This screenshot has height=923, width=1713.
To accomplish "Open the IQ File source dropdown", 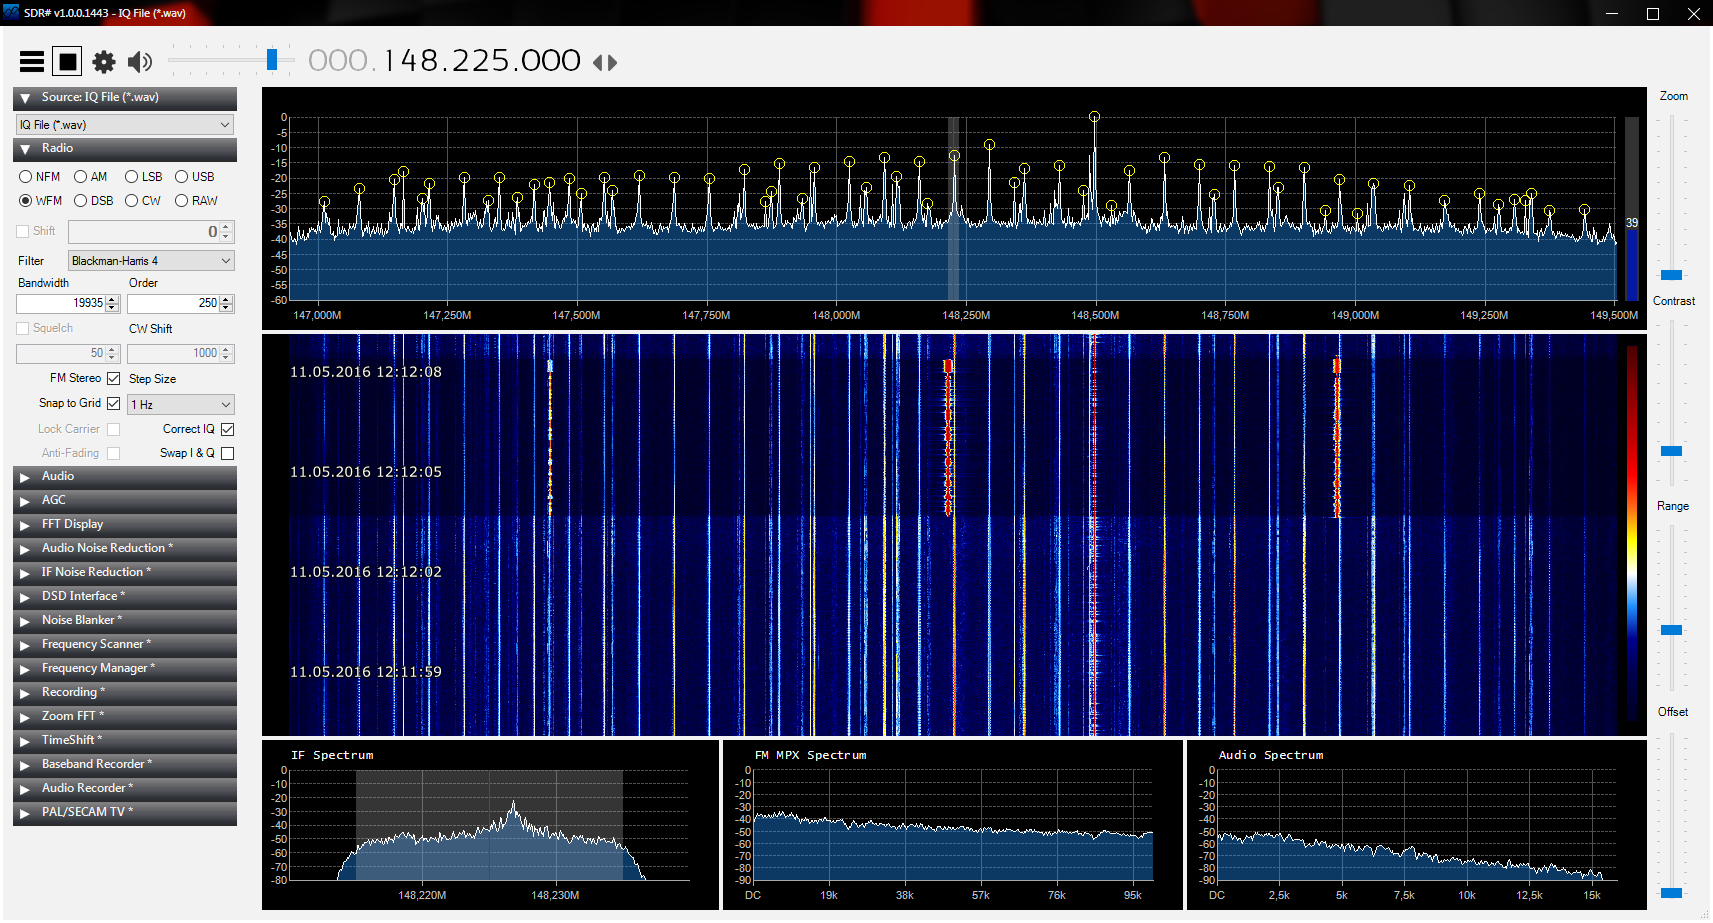I will click(125, 125).
